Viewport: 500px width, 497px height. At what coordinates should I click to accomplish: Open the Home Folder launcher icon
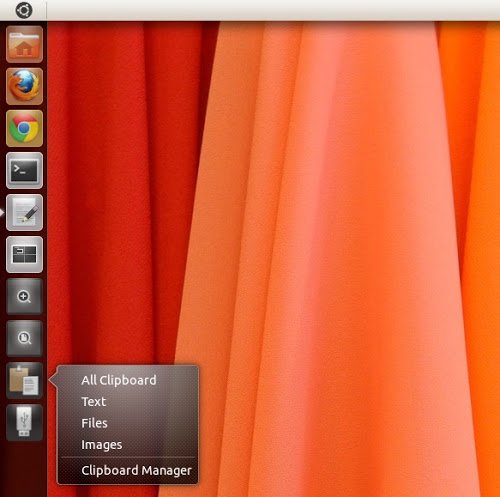[x=24, y=44]
